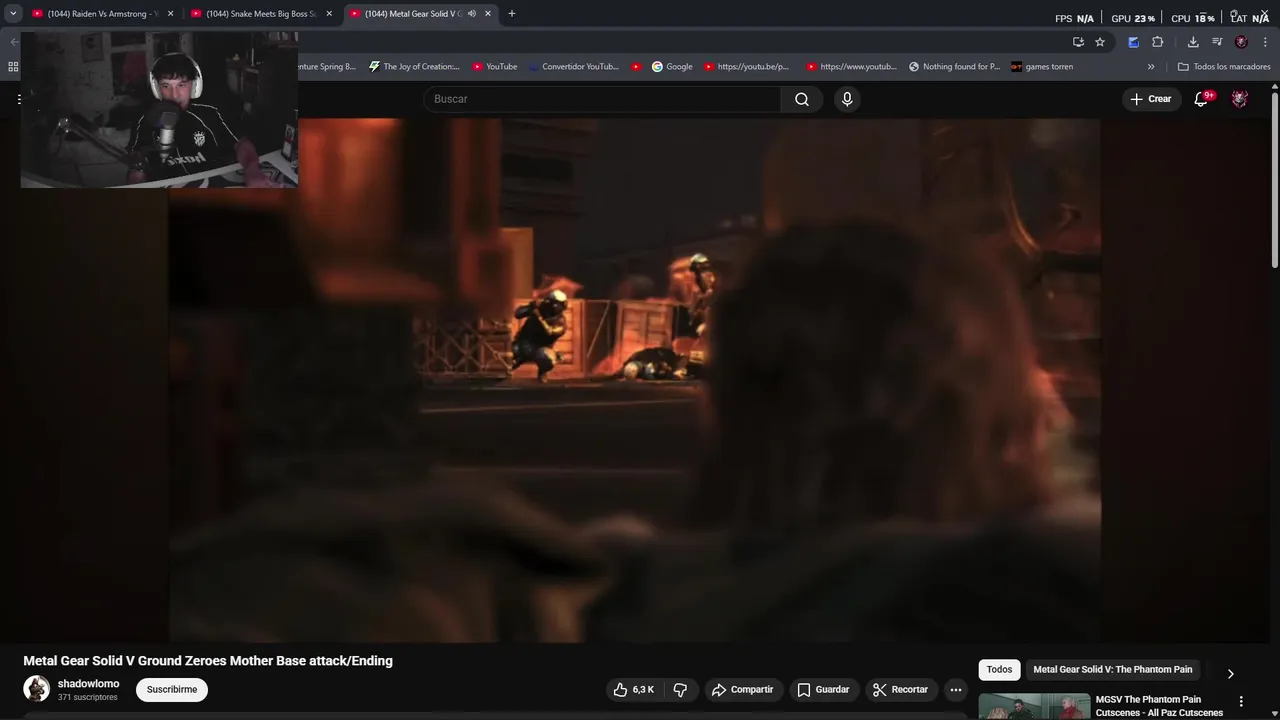Open the tab search dropdown arrow
The height and width of the screenshot is (720, 1280).
[x=13, y=14]
